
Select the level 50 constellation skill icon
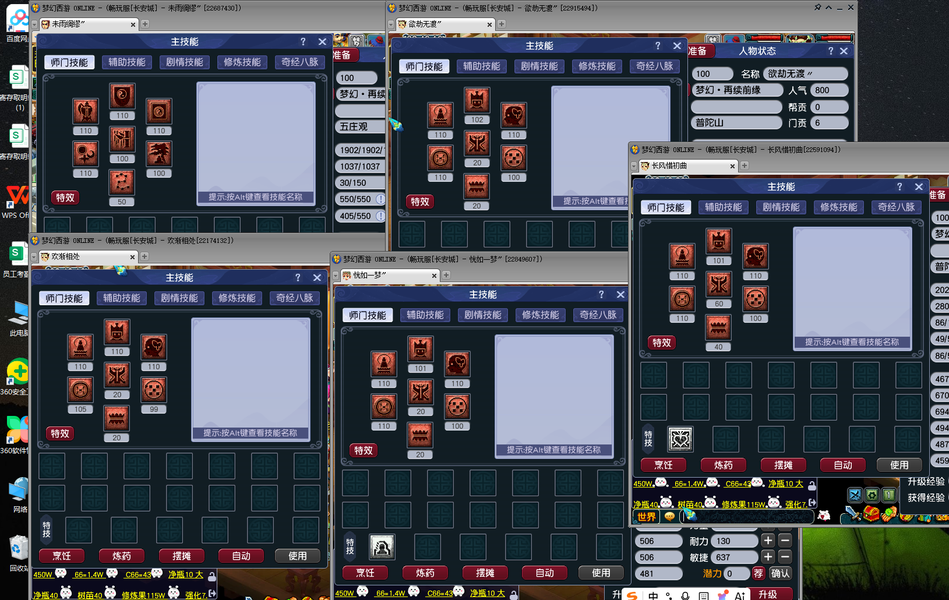point(122,182)
